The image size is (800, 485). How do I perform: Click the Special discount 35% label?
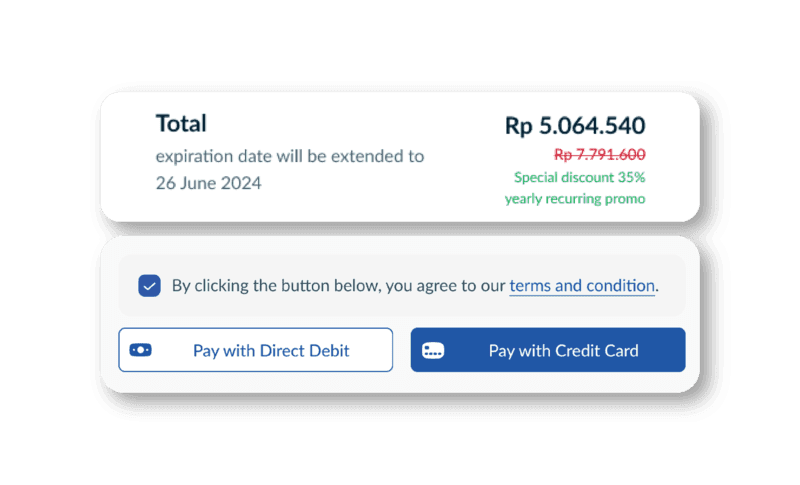click(x=580, y=177)
